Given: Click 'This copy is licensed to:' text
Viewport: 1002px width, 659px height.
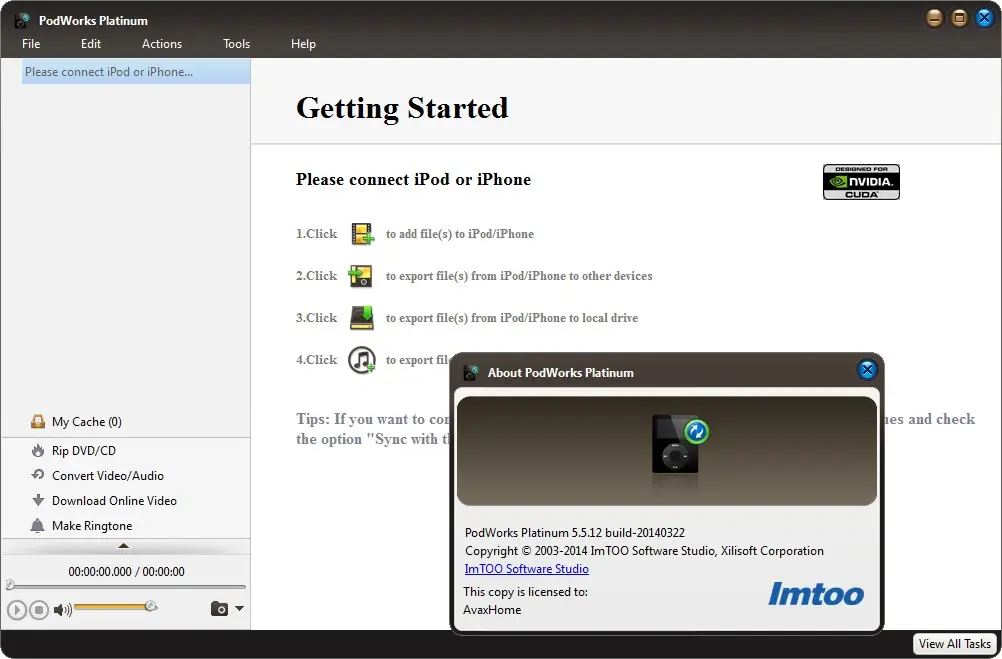Looking at the screenshot, I should coord(525,592).
